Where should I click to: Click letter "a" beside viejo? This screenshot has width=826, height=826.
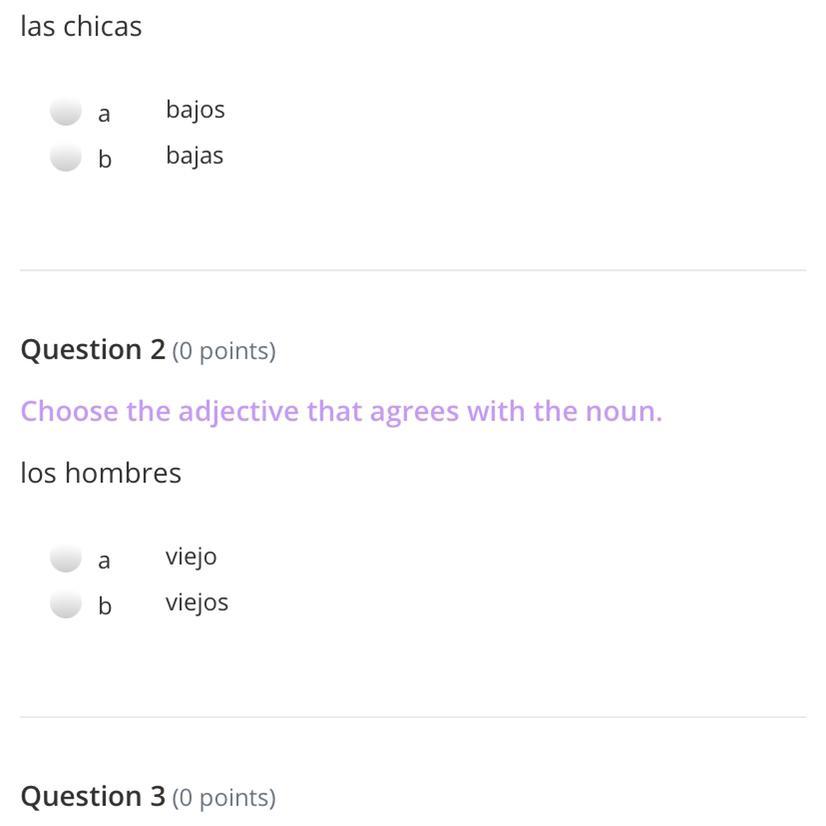point(104,561)
